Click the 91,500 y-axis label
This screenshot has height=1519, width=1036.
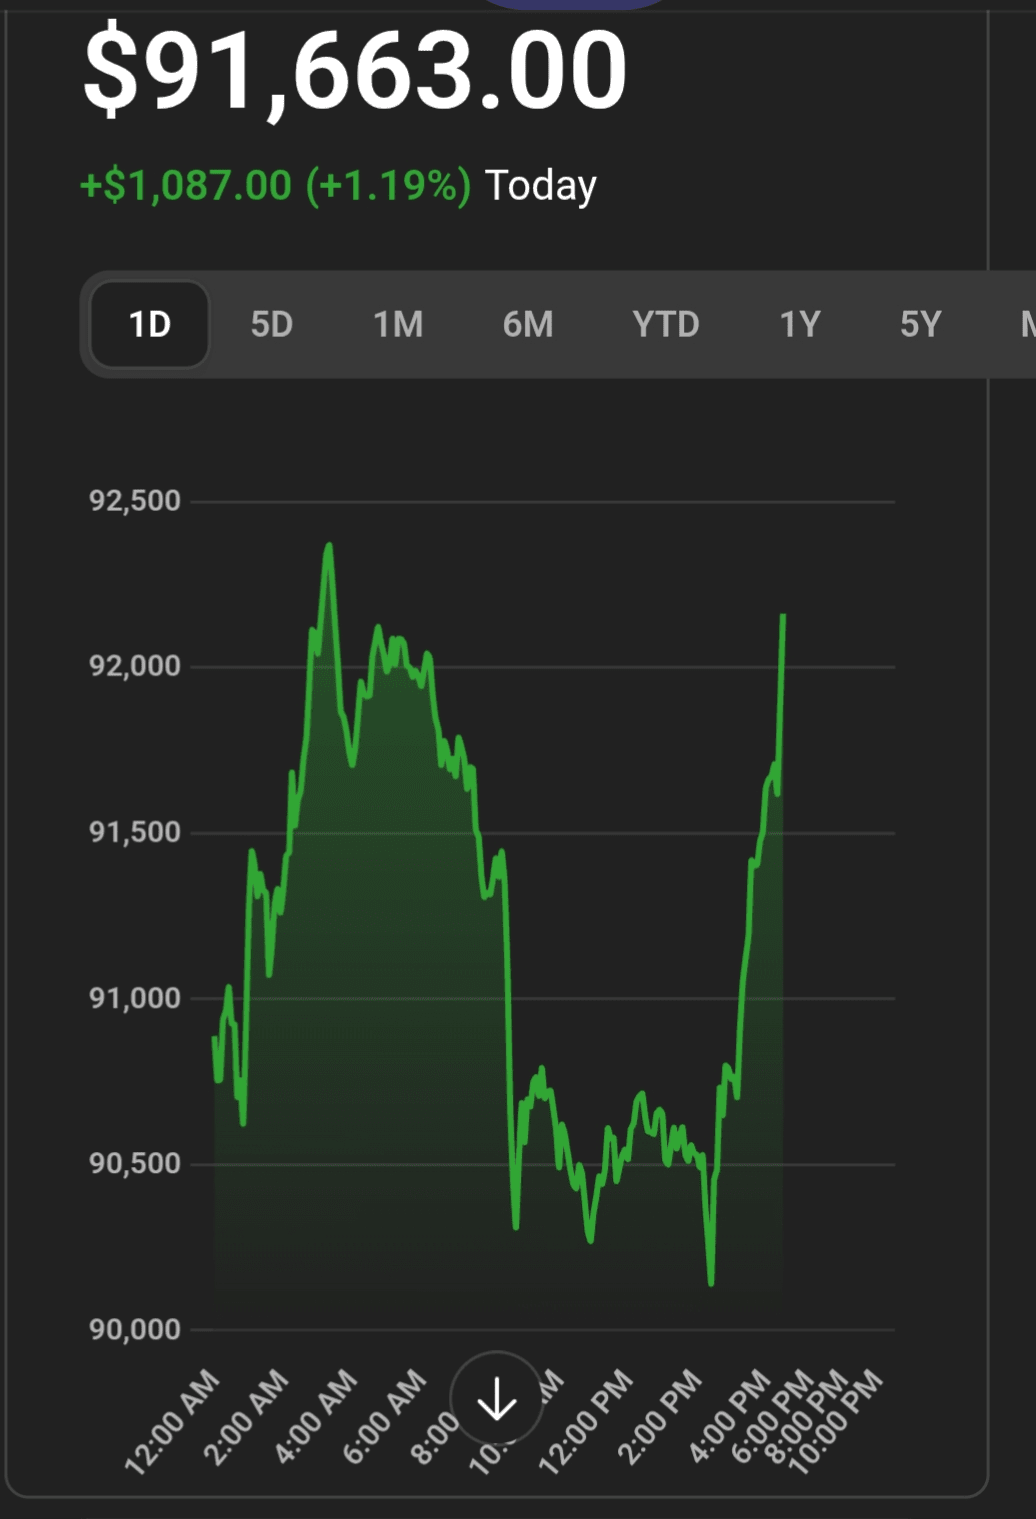tap(135, 832)
